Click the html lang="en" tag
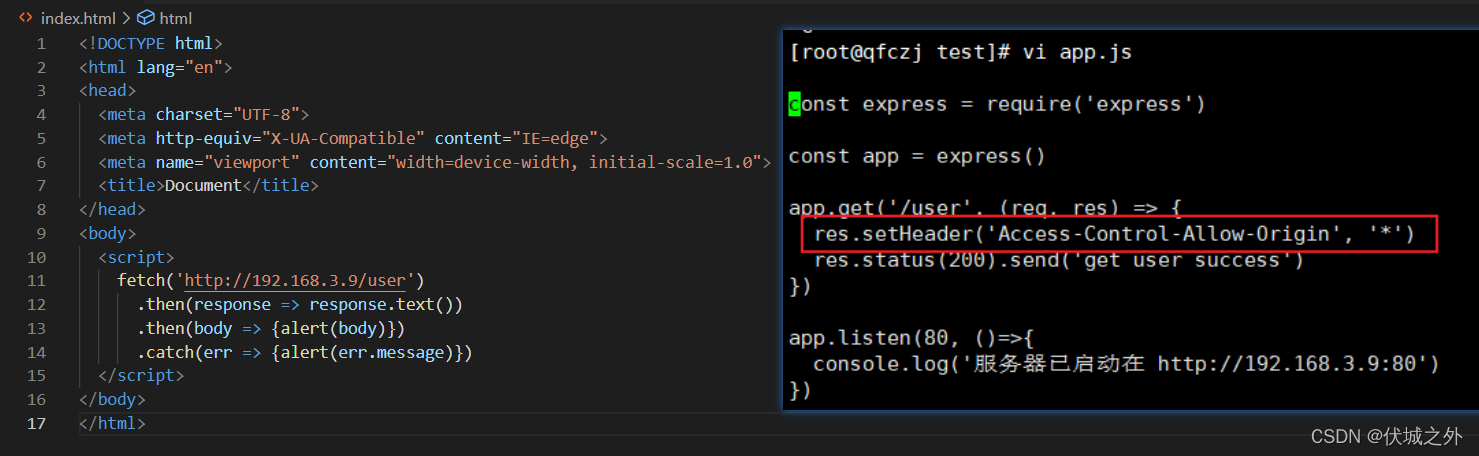Image resolution: width=1479 pixels, height=456 pixels. pyautogui.click(x=156, y=67)
